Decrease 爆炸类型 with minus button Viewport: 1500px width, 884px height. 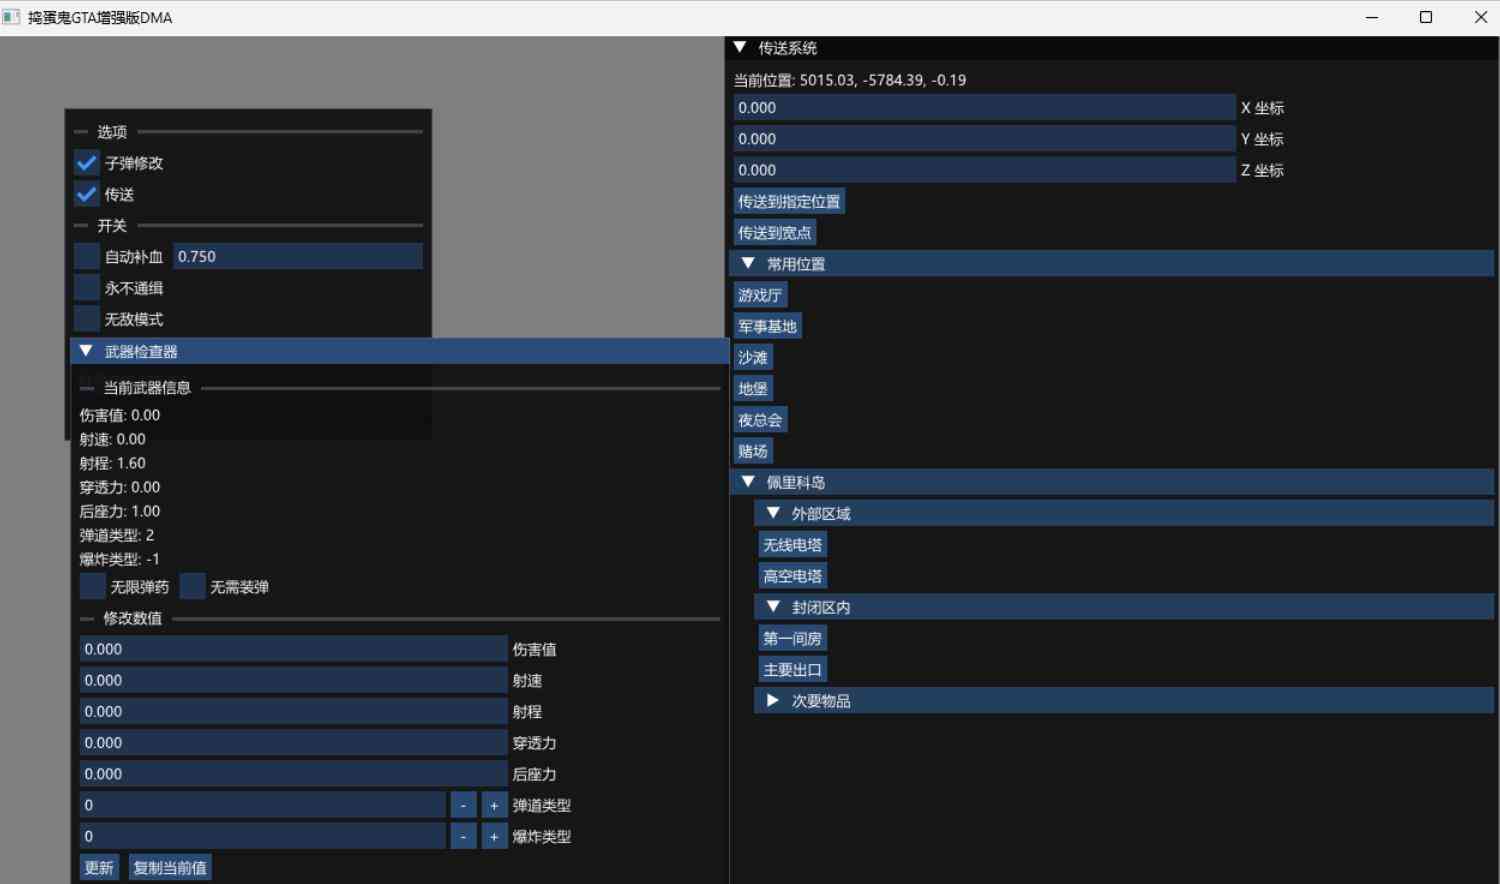click(x=463, y=837)
